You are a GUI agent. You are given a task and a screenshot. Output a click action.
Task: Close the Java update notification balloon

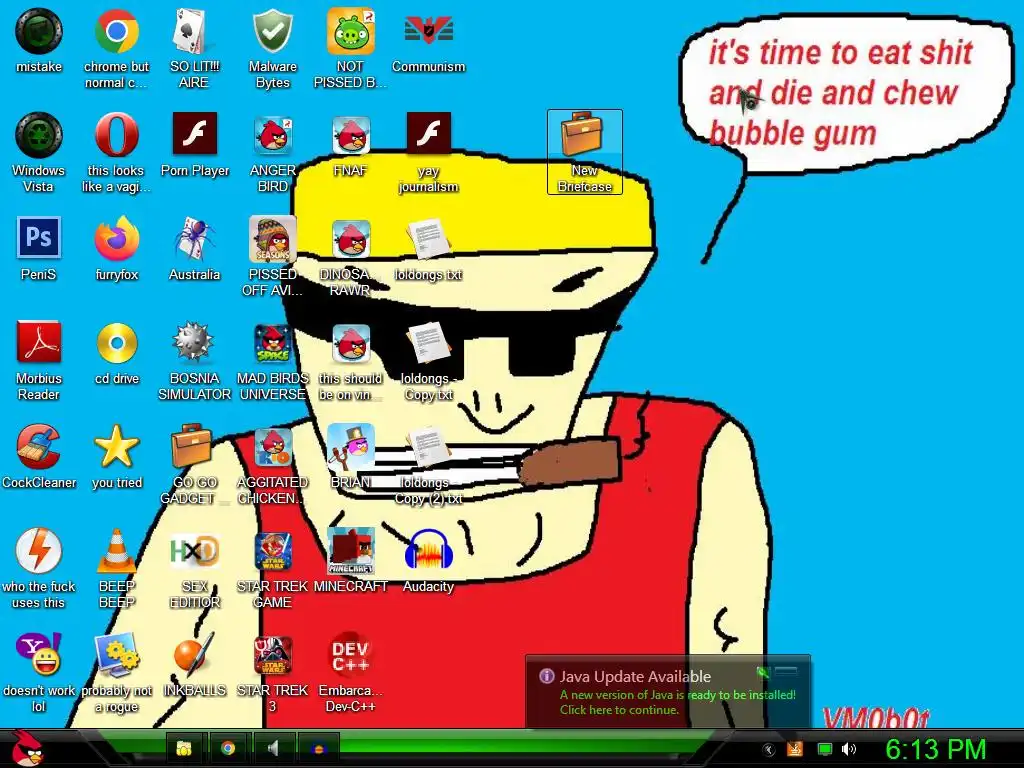pos(786,671)
